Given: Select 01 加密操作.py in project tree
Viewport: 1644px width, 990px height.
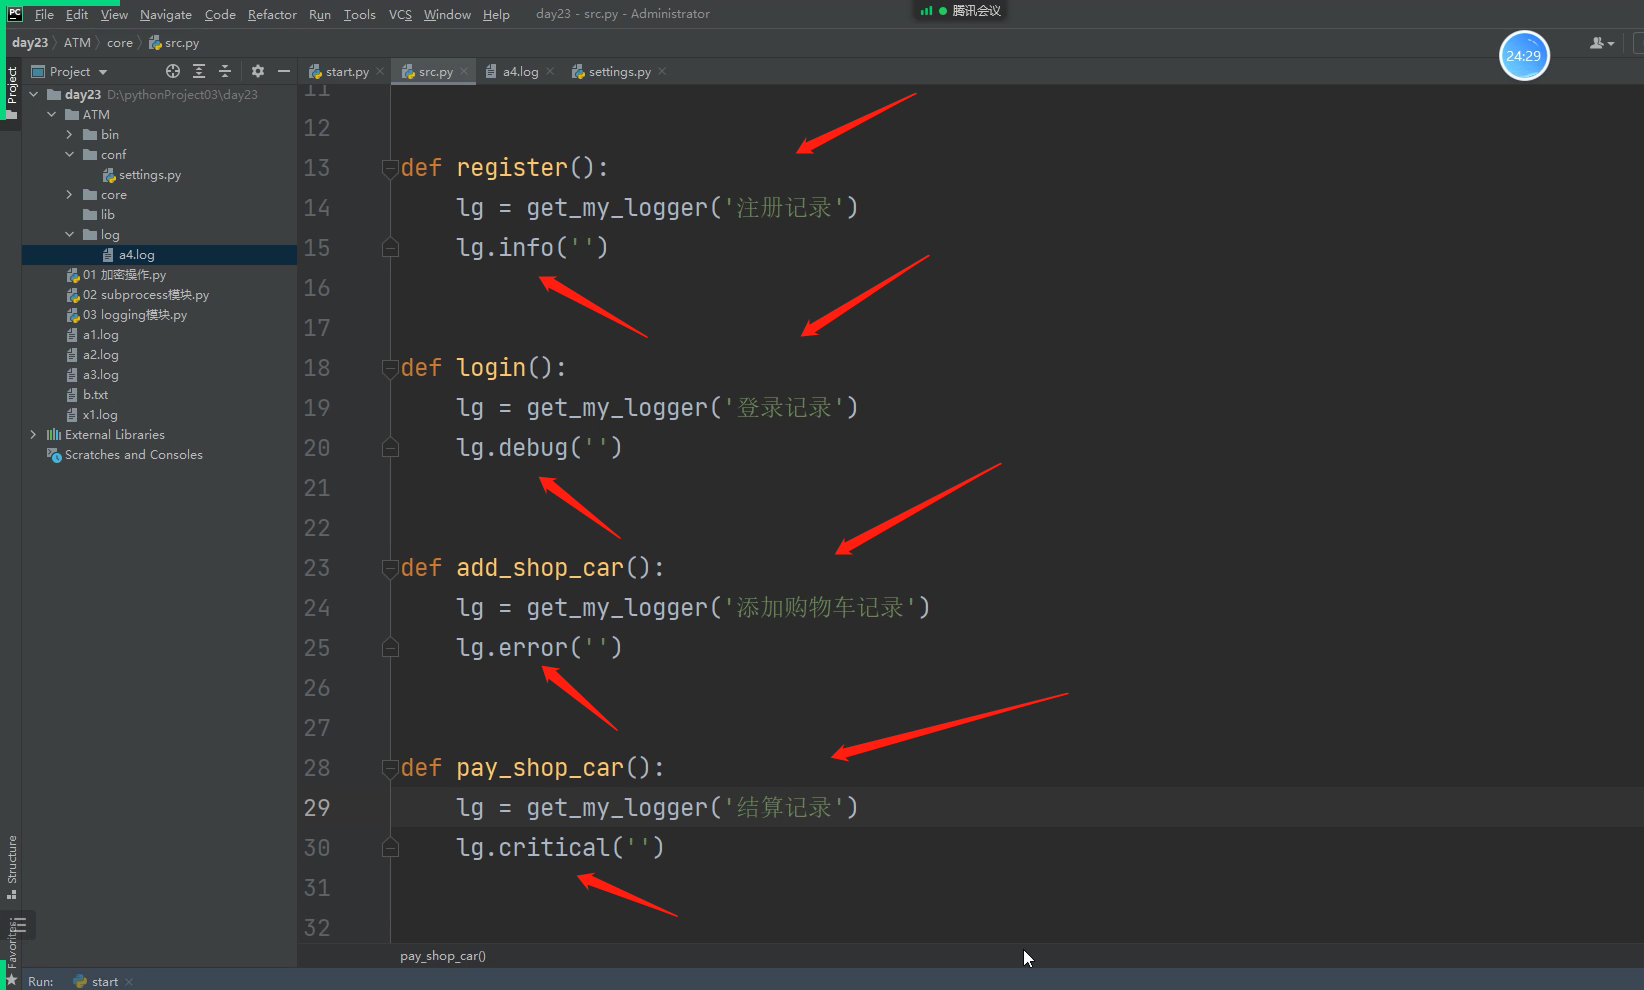Looking at the screenshot, I should [x=116, y=275].
